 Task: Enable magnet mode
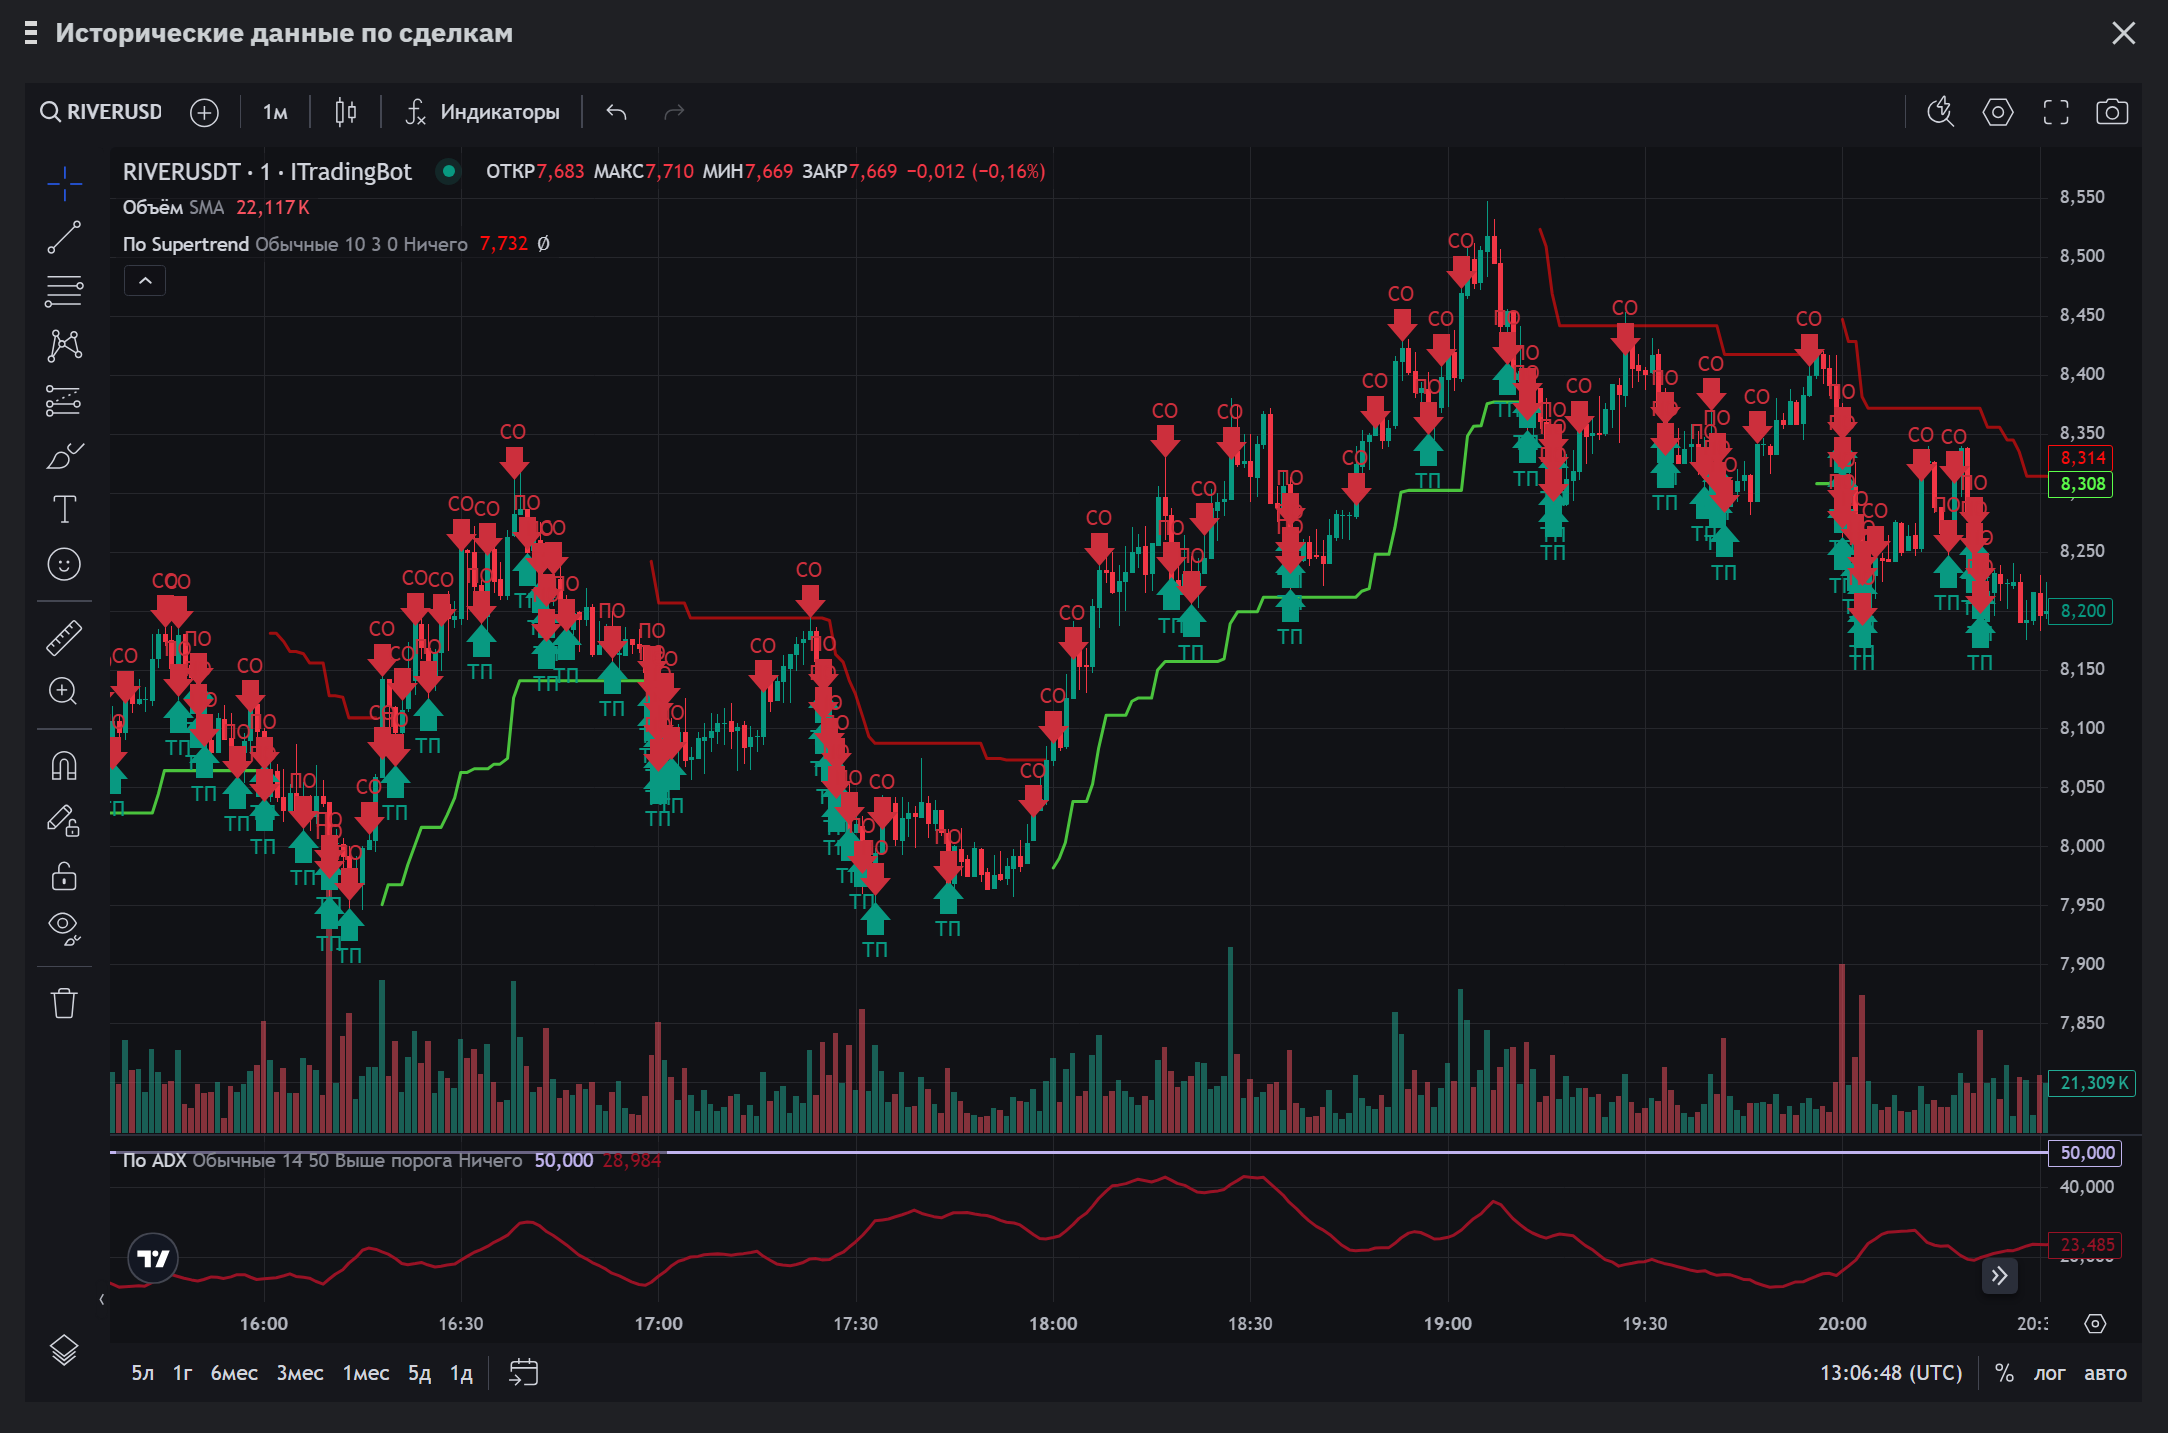tap(64, 765)
